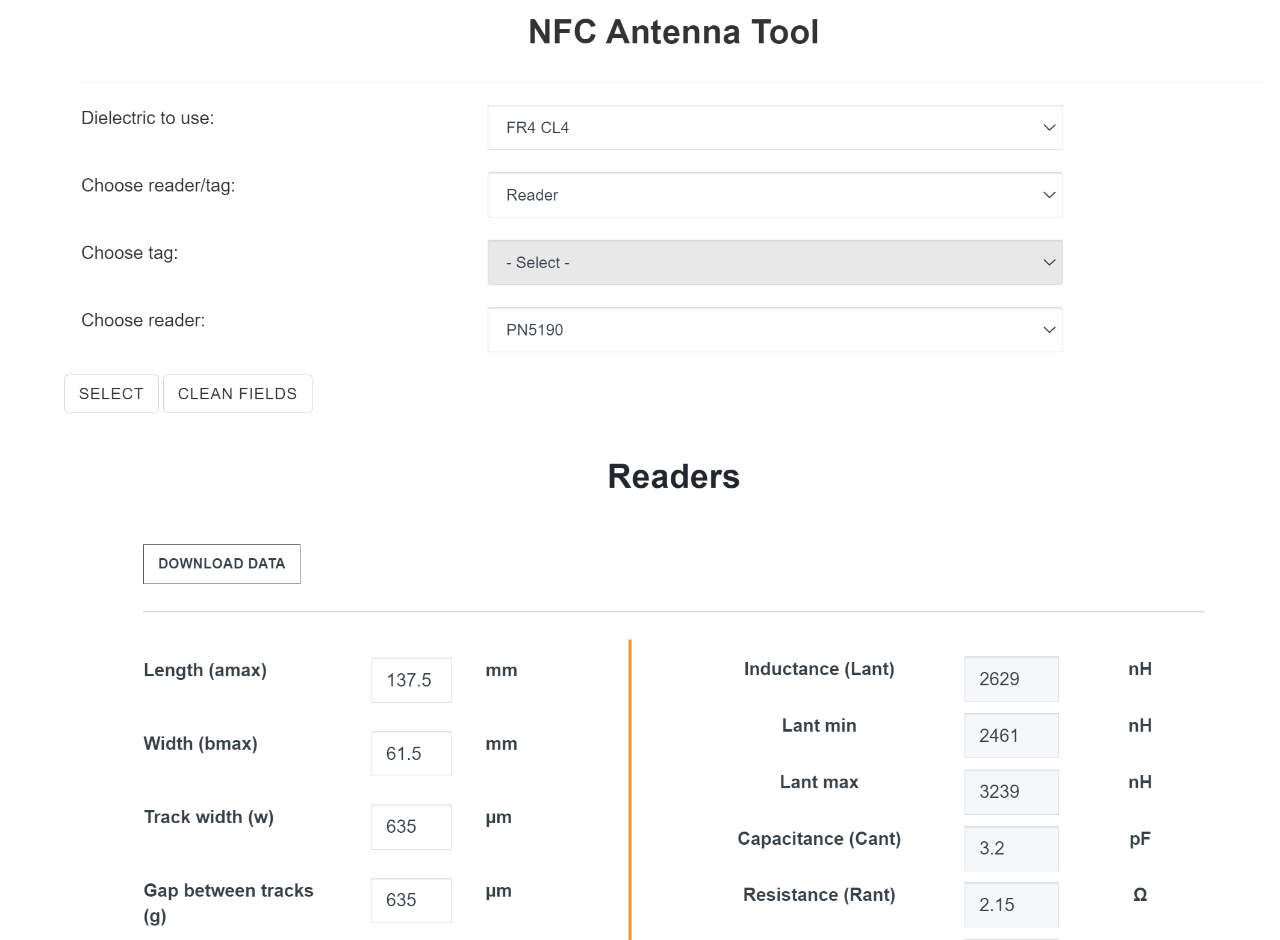1280x940 pixels.
Task: Select the Track width (w) field
Action: [x=411, y=827]
